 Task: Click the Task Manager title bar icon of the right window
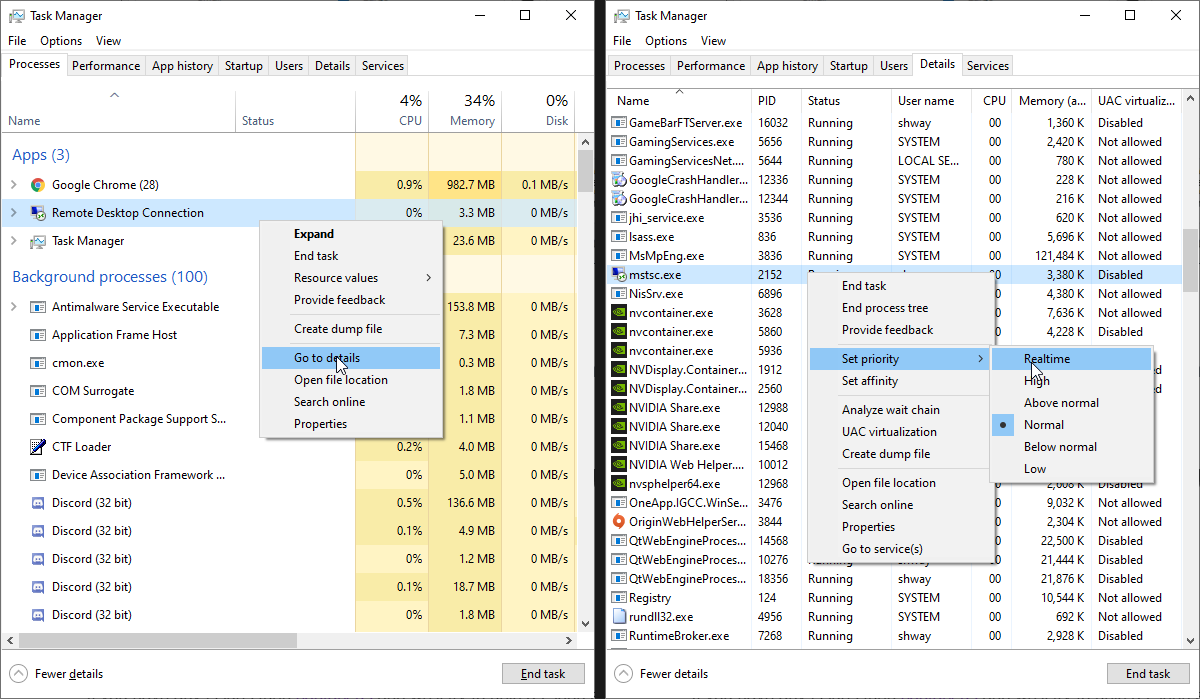coord(622,16)
